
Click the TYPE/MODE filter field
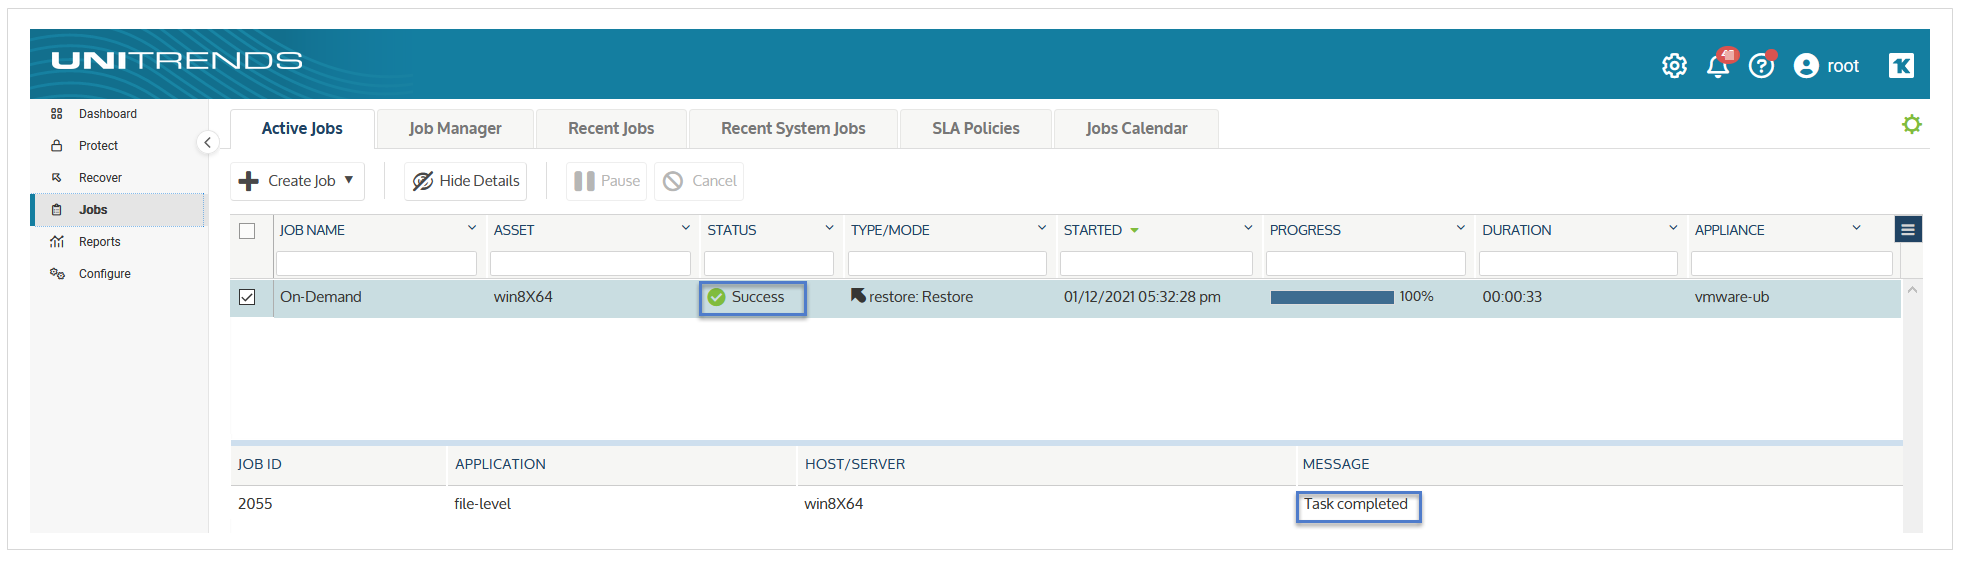point(947,263)
